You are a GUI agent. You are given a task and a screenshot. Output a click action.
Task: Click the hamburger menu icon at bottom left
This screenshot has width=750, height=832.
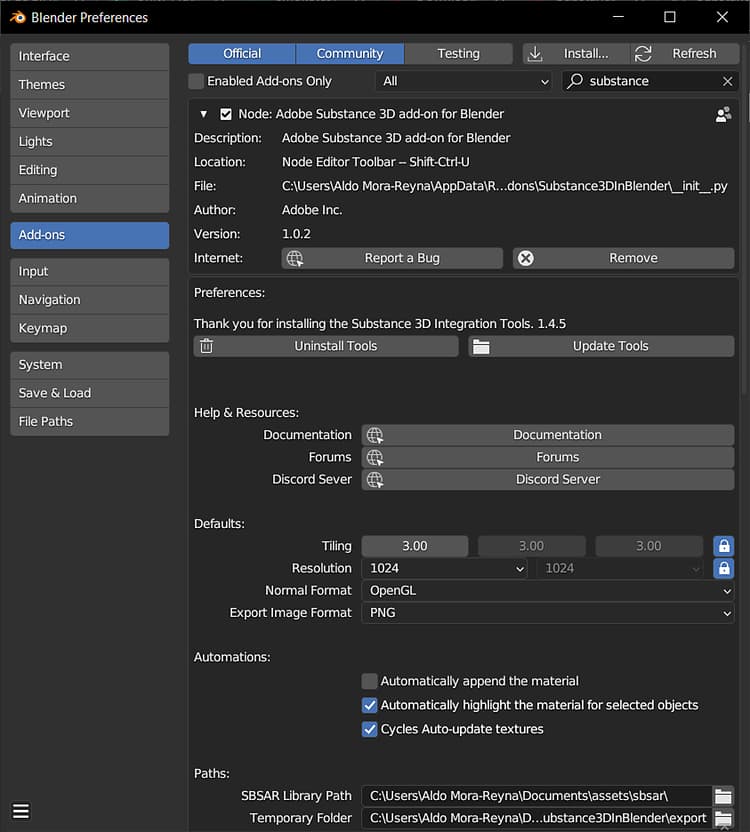tap(21, 810)
